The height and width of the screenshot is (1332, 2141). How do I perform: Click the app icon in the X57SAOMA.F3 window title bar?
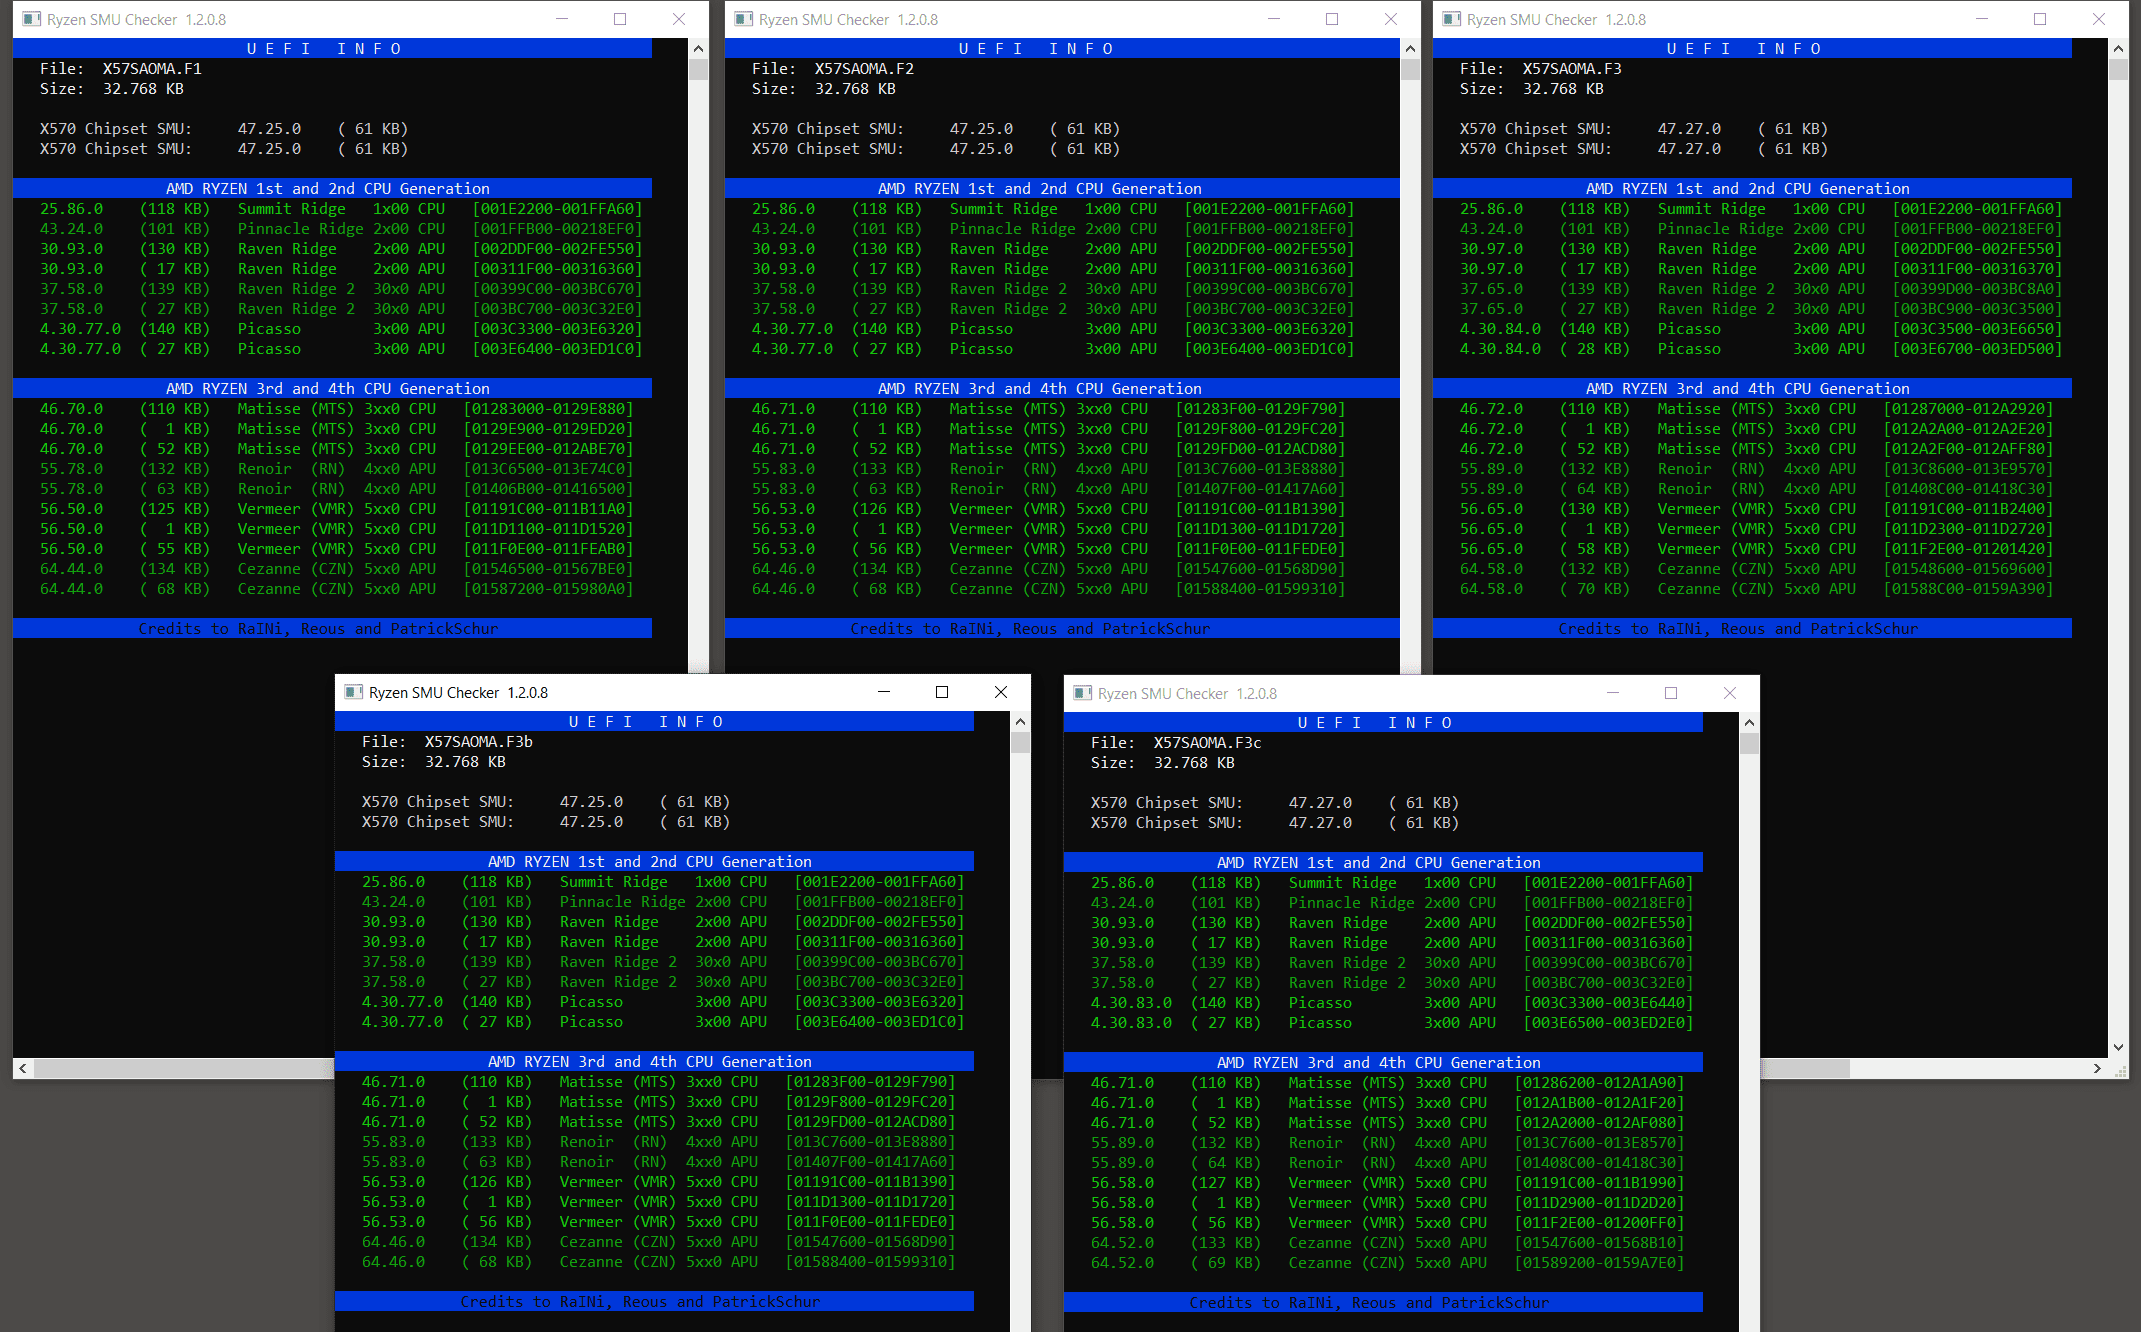click(1451, 19)
